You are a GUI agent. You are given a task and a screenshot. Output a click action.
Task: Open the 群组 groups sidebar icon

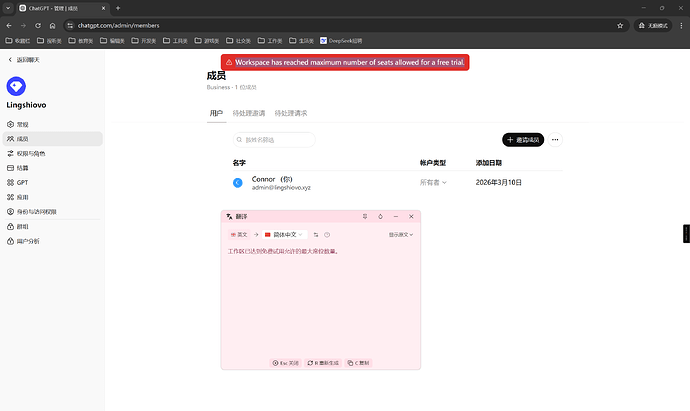click(11, 227)
